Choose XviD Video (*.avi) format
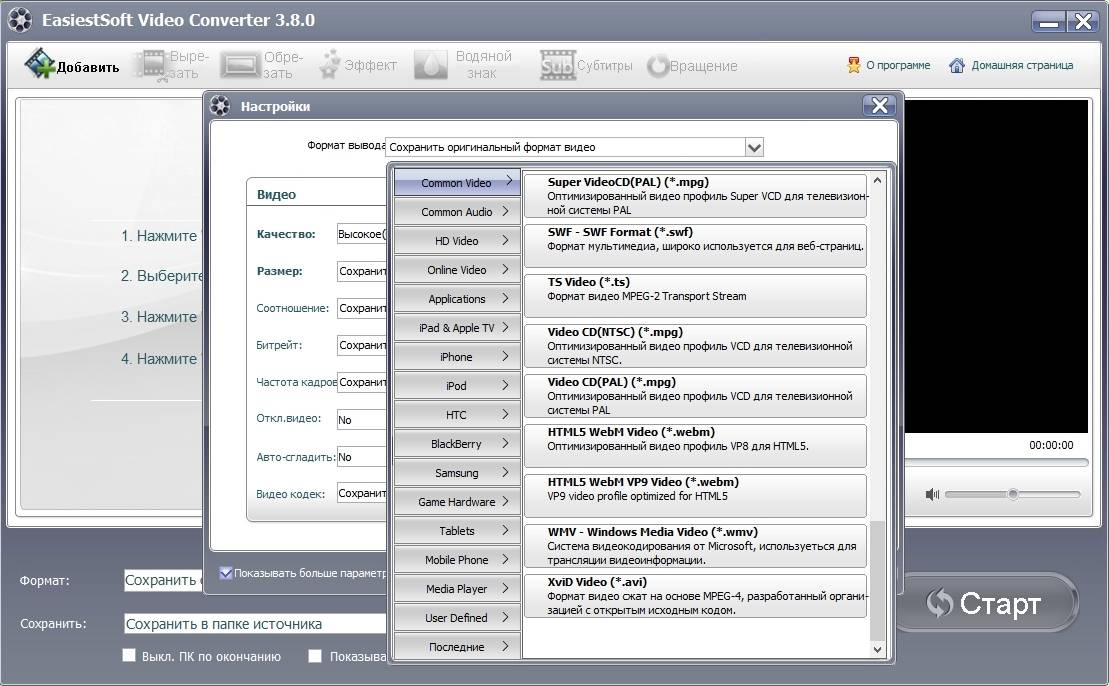The height and width of the screenshot is (686, 1109). pyautogui.click(x=695, y=596)
